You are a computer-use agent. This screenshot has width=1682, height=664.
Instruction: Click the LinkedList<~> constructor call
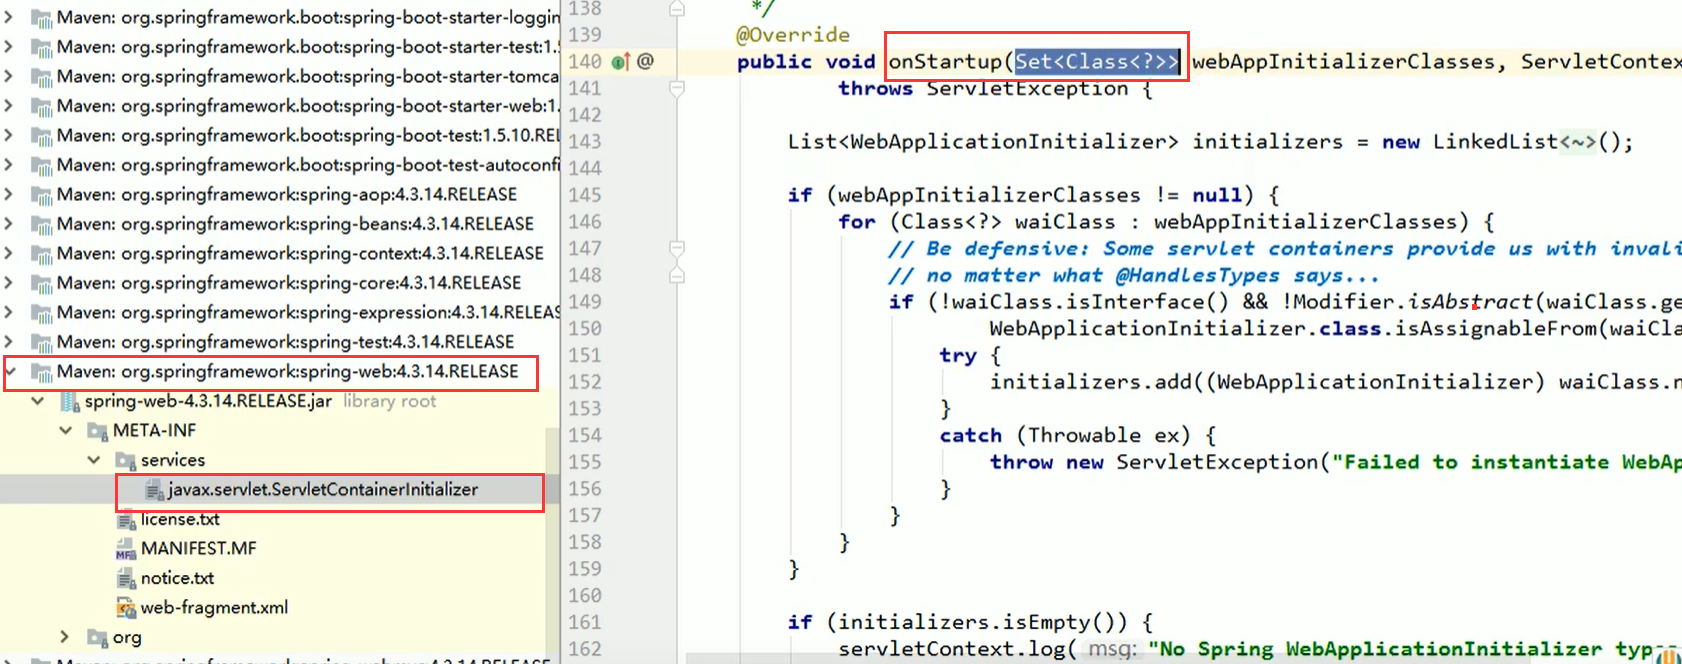pos(1532,142)
